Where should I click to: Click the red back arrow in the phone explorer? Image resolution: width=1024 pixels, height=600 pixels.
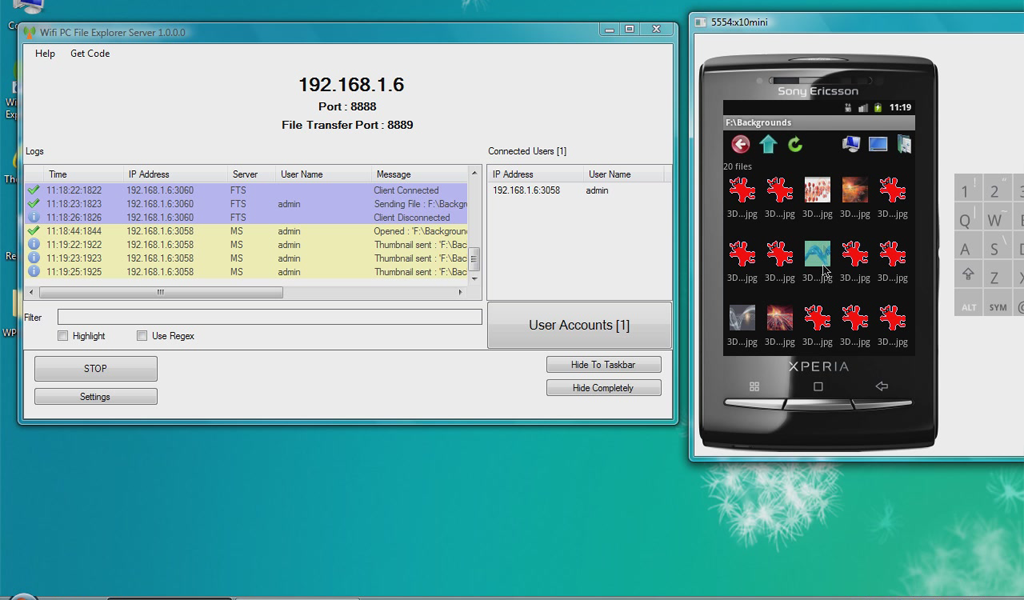741,143
